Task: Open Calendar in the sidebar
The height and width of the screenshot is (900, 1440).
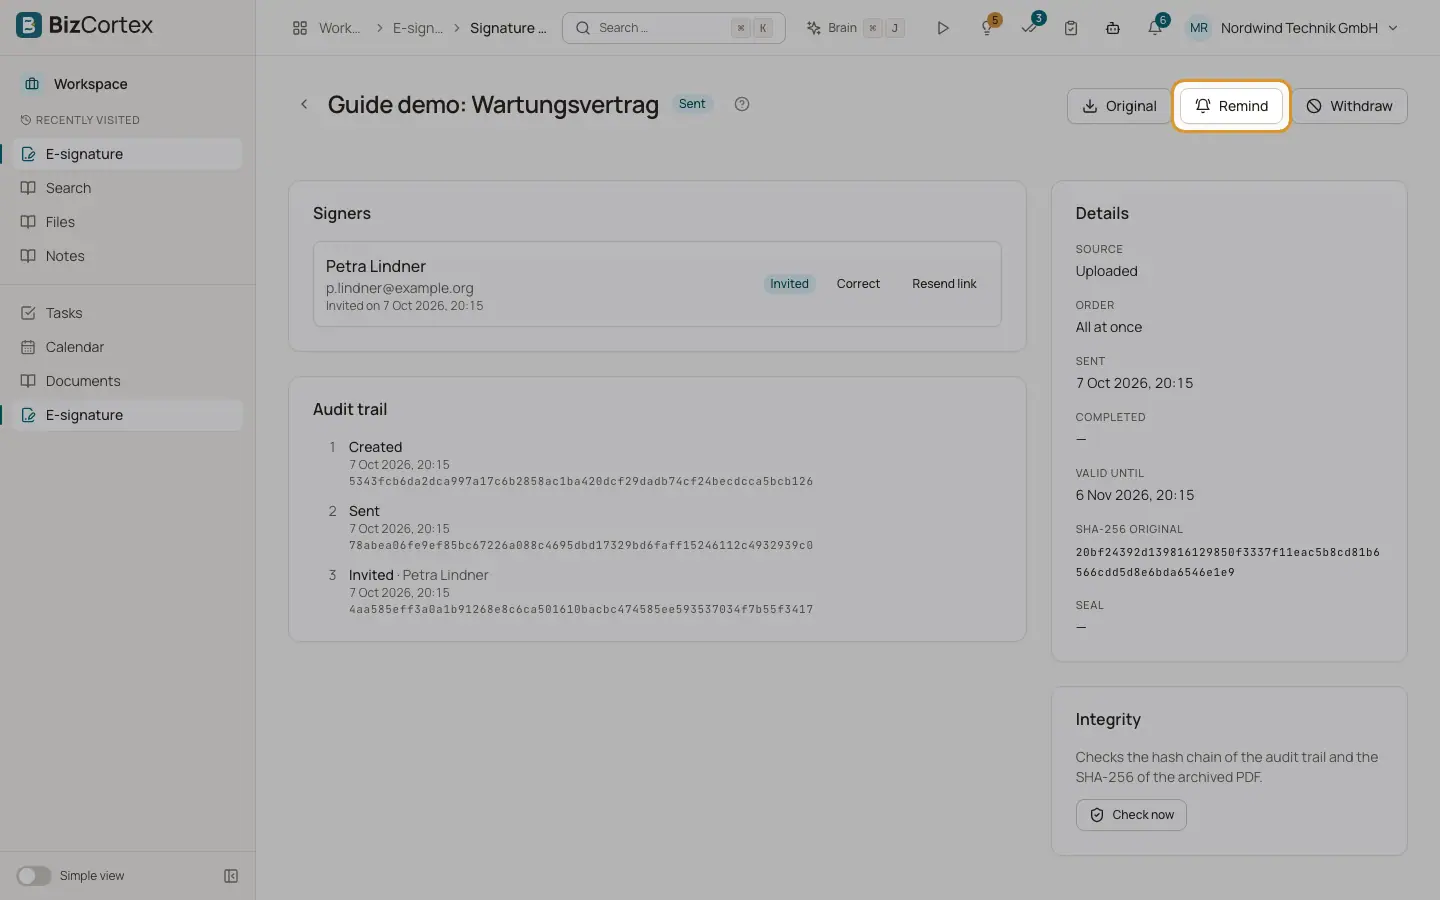Action: point(128,347)
